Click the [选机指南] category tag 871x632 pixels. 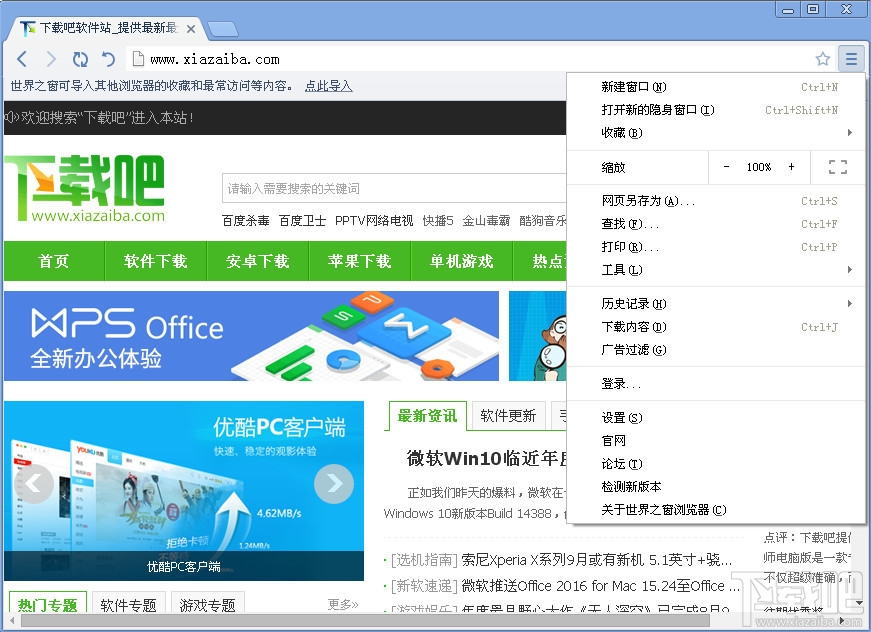point(424,560)
